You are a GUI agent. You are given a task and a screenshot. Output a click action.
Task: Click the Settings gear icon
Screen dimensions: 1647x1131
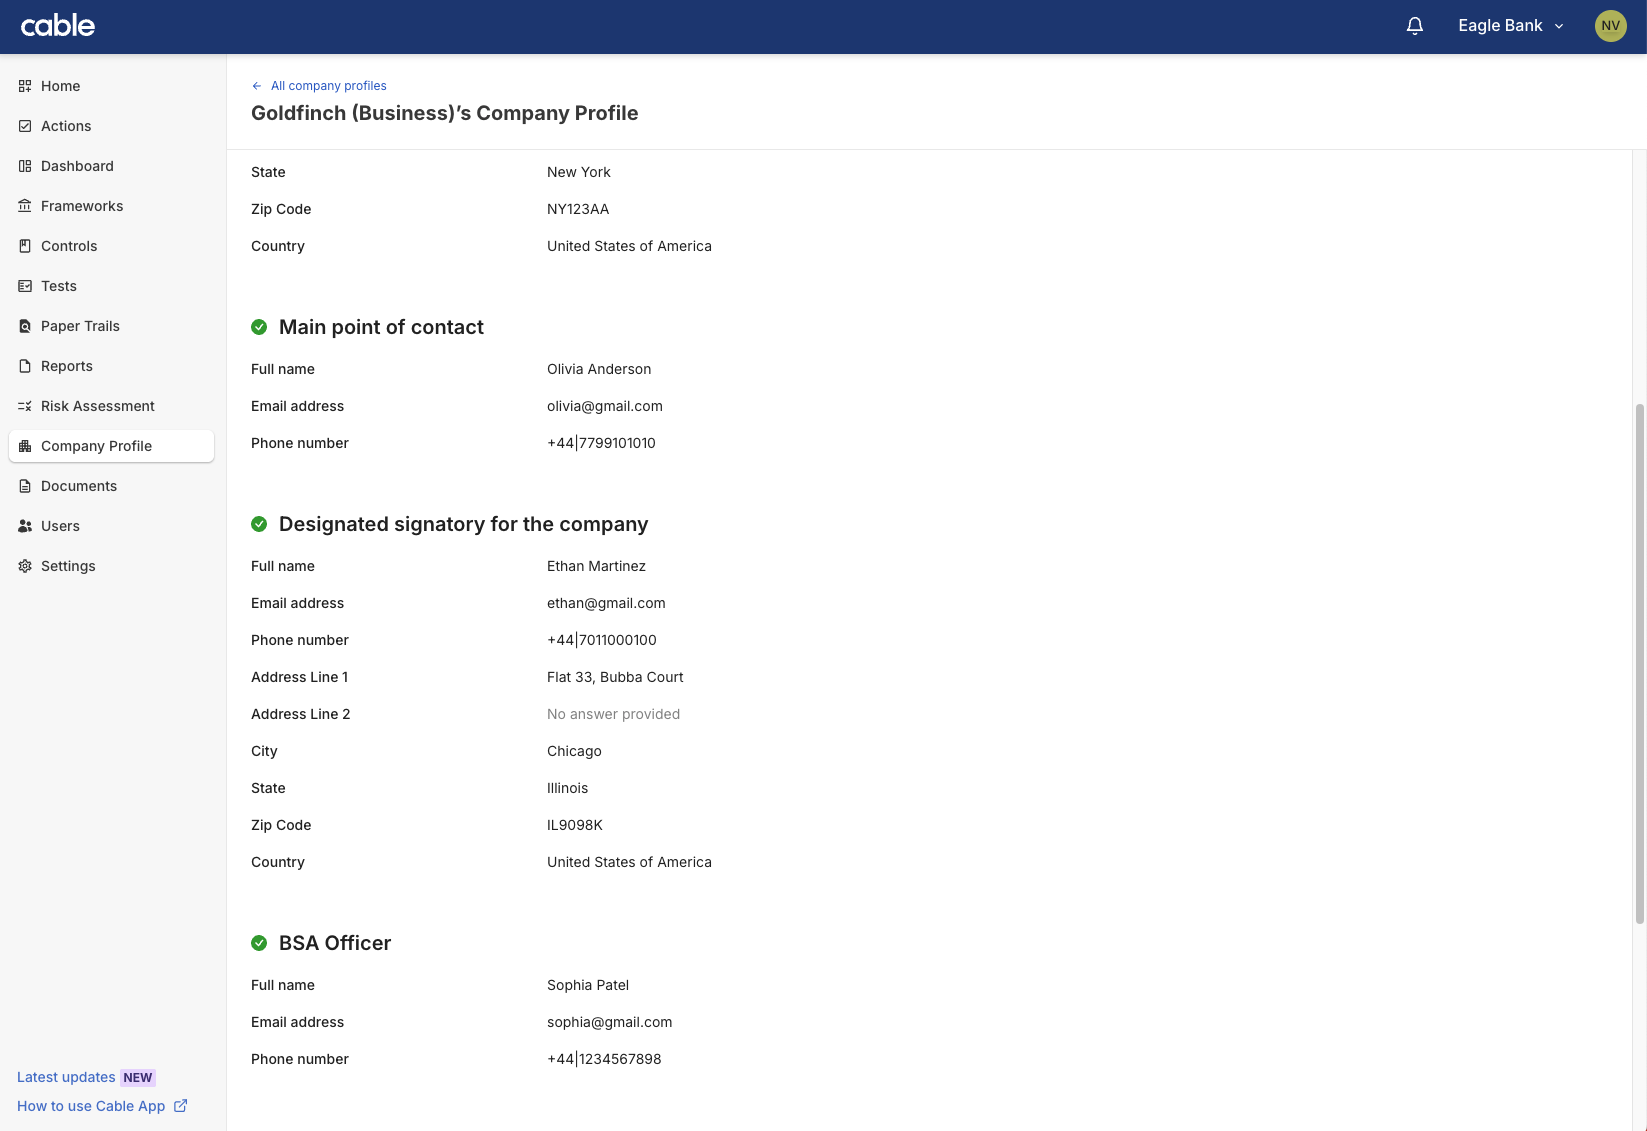coord(25,566)
